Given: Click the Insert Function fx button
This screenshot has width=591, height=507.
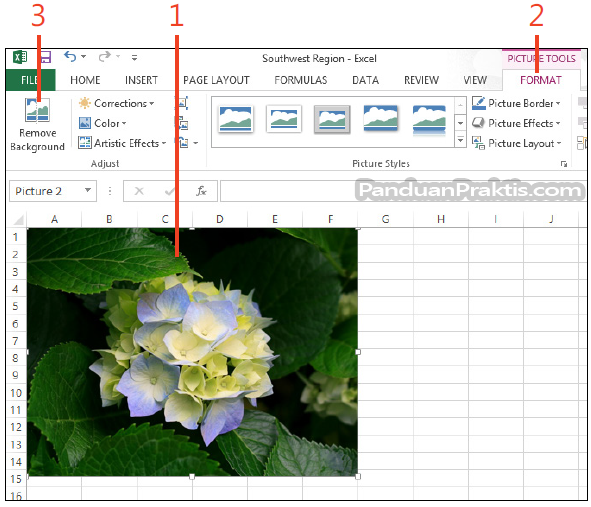Looking at the screenshot, I should click(201, 191).
